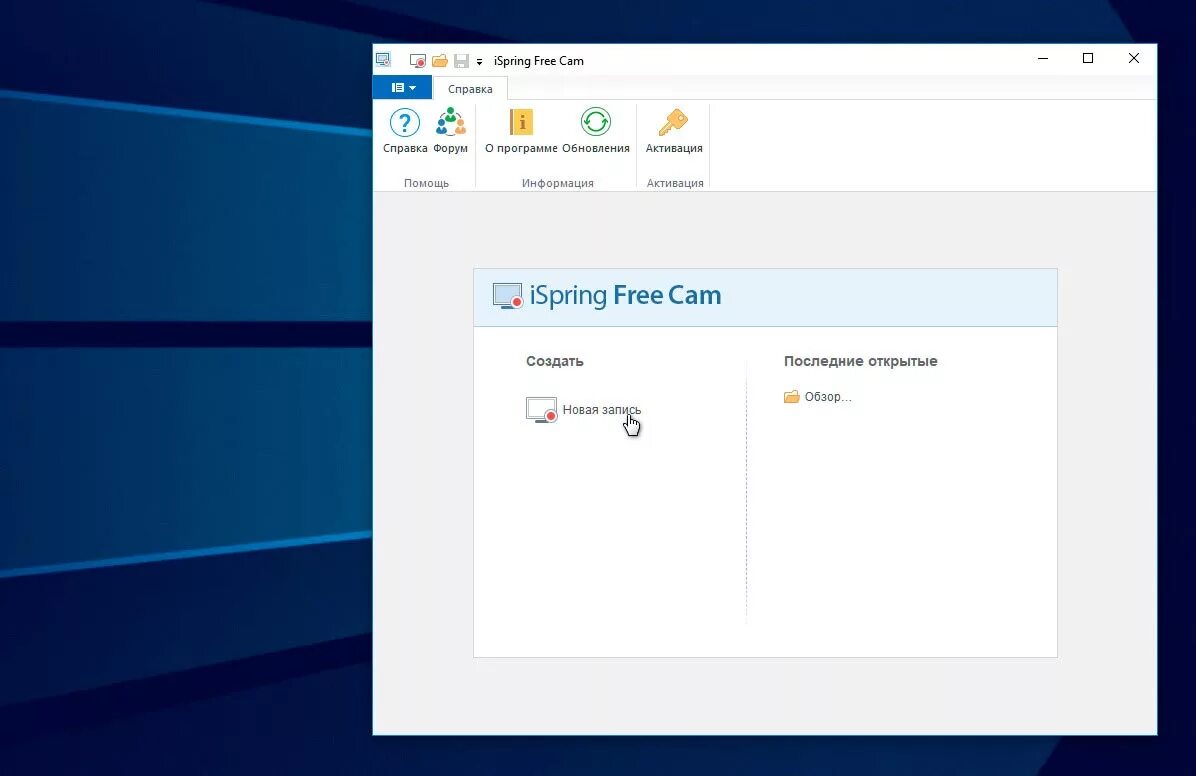Select the Справка ribbon tab
The width and height of the screenshot is (1196, 776).
click(470, 89)
